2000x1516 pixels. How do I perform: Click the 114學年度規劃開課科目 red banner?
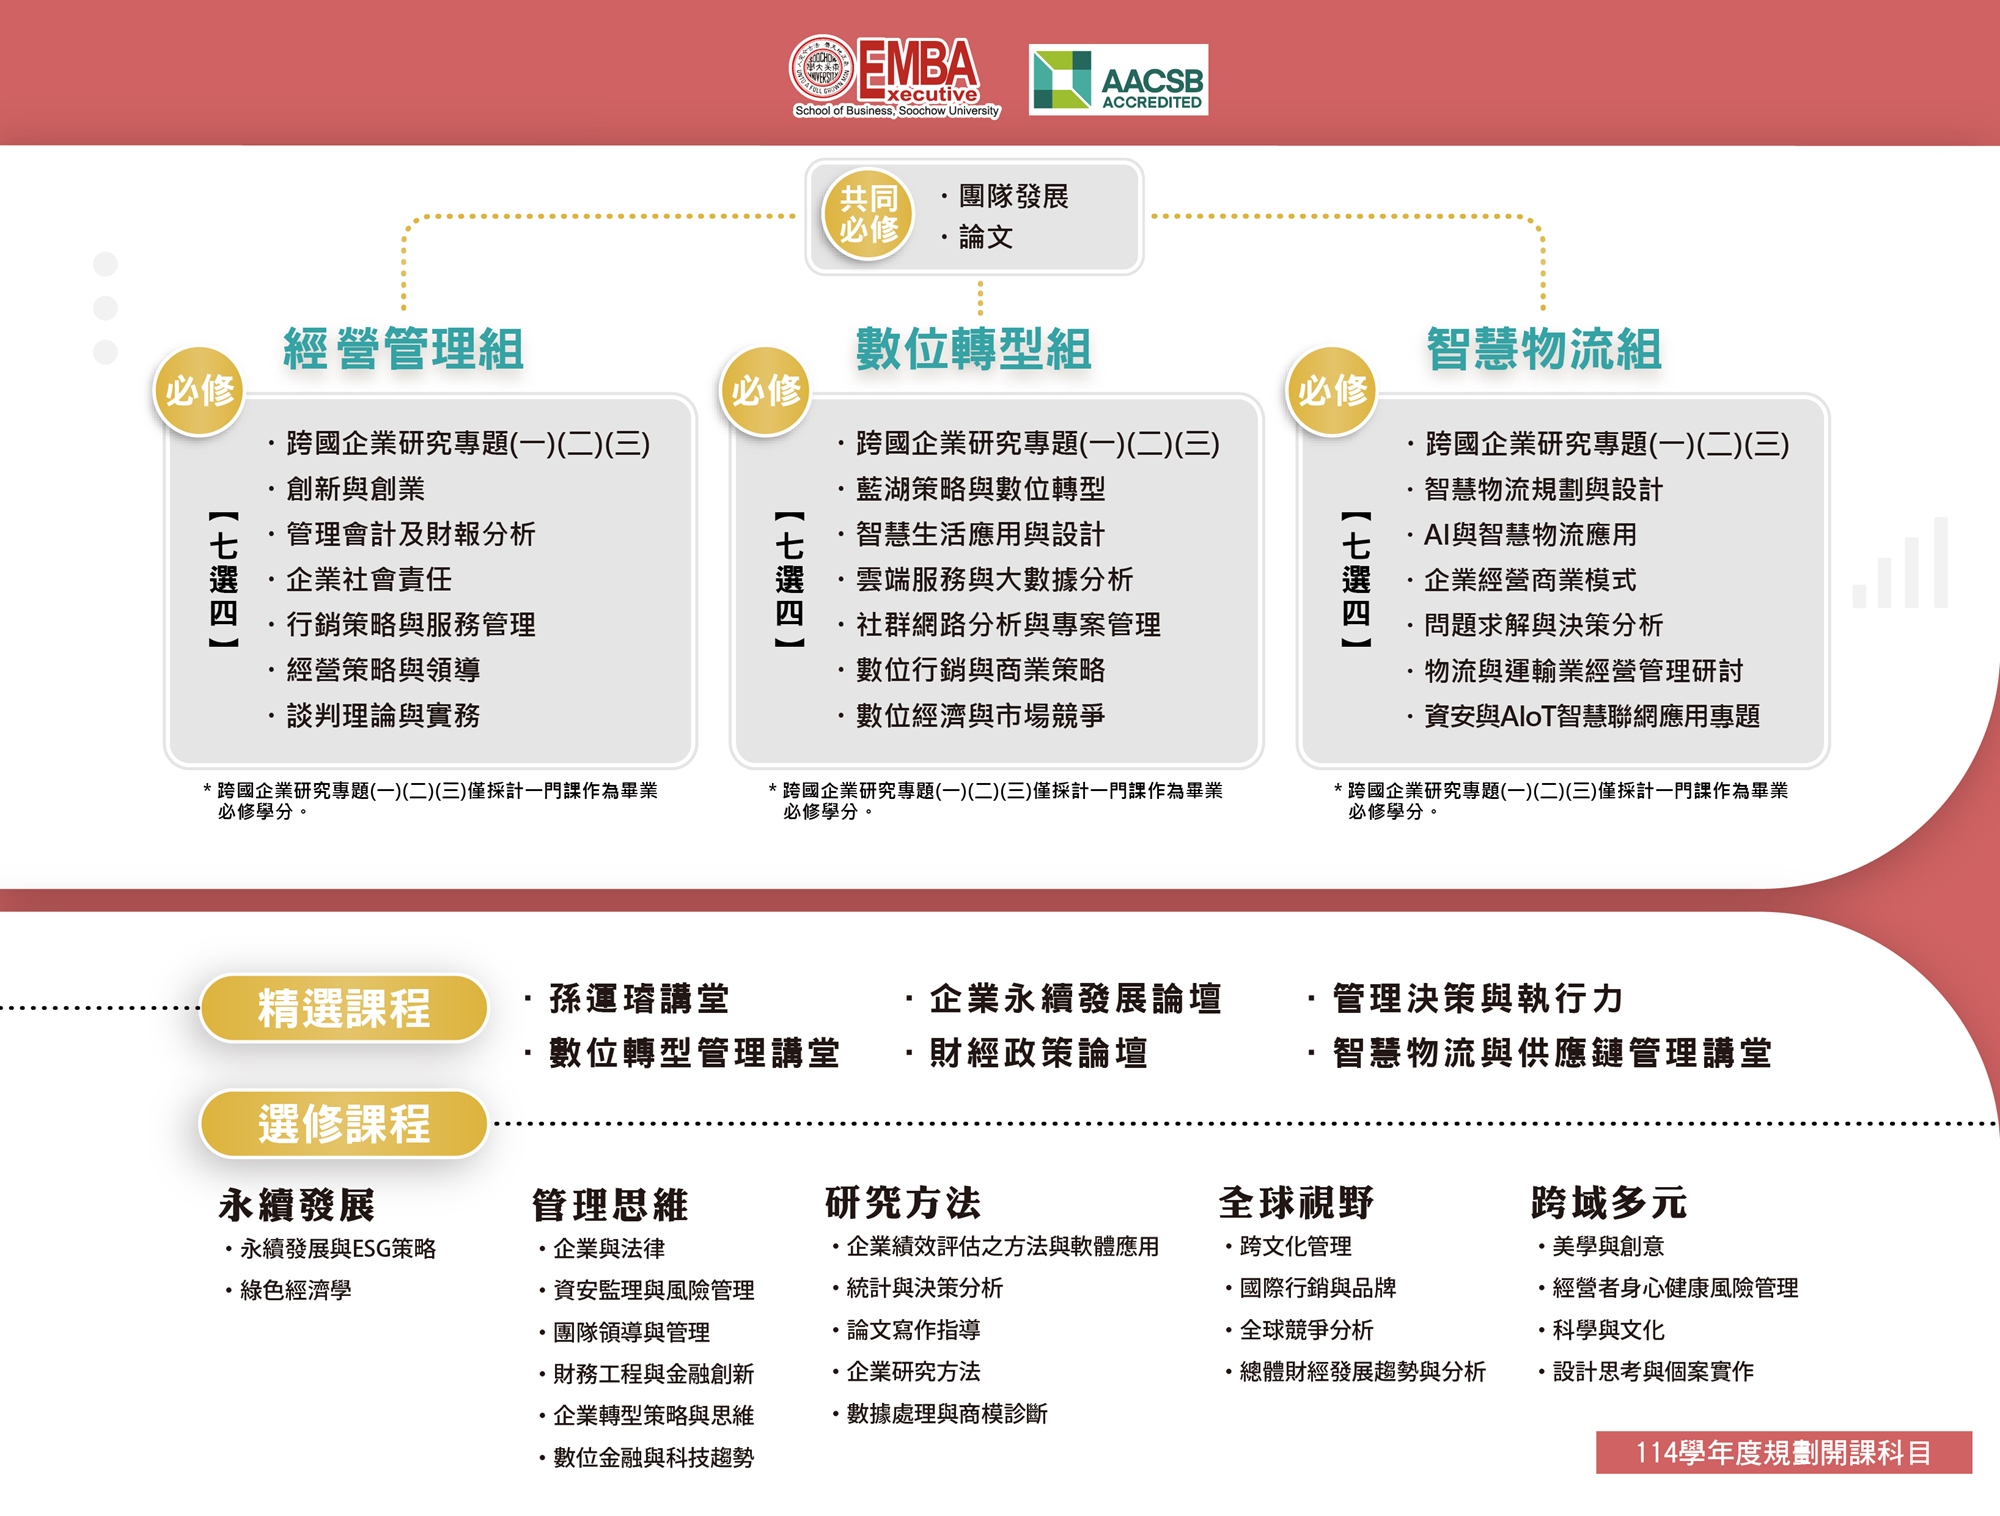click(1783, 1452)
